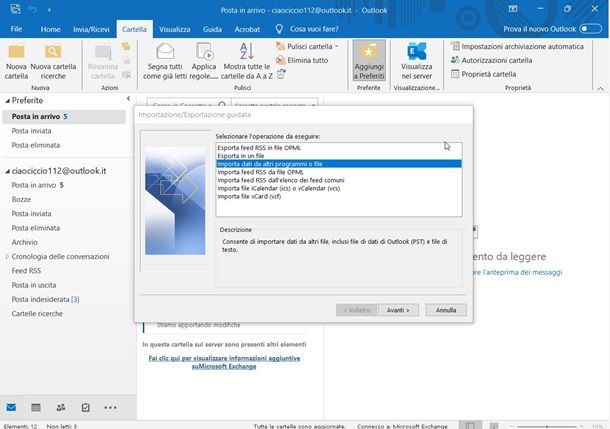This screenshot has height=429, width=610.
Task: Click the lightbulb Cosa vuoi fare icon
Action: pos(279,29)
